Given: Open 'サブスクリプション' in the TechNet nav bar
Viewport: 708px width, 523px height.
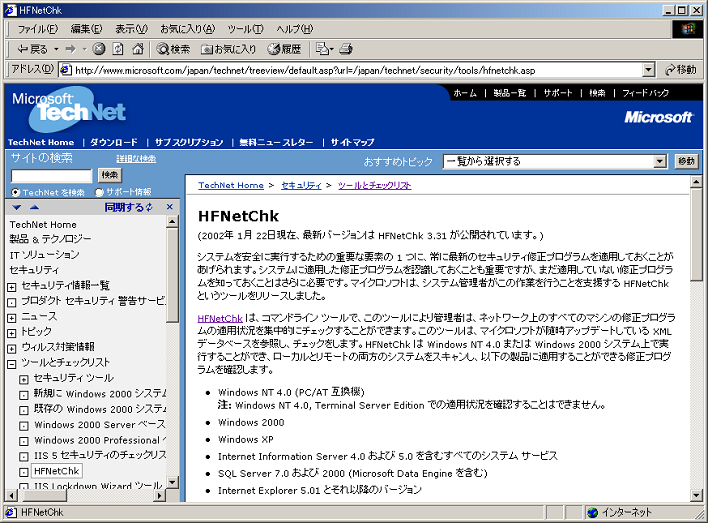Looking at the screenshot, I should [x=189, y=142].
